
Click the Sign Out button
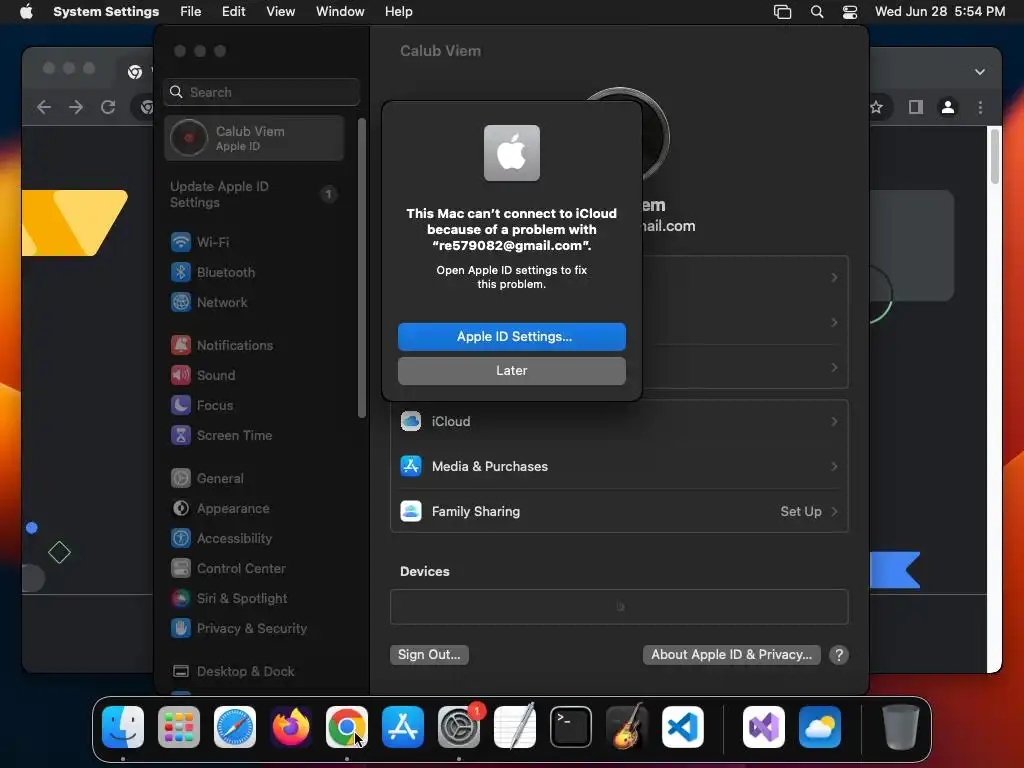(429, 655)
